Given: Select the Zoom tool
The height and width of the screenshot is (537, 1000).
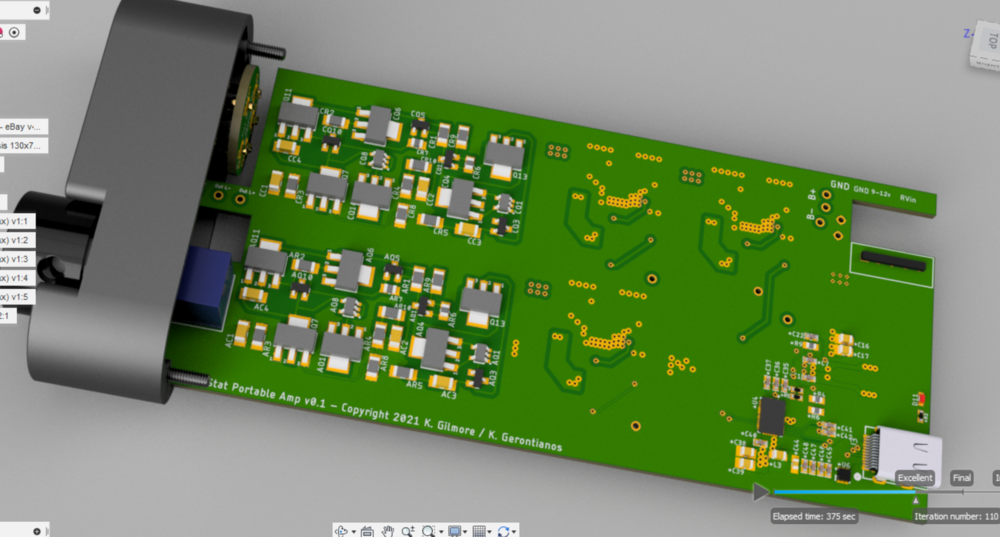Looking at the screenshot, I should 408,531.
